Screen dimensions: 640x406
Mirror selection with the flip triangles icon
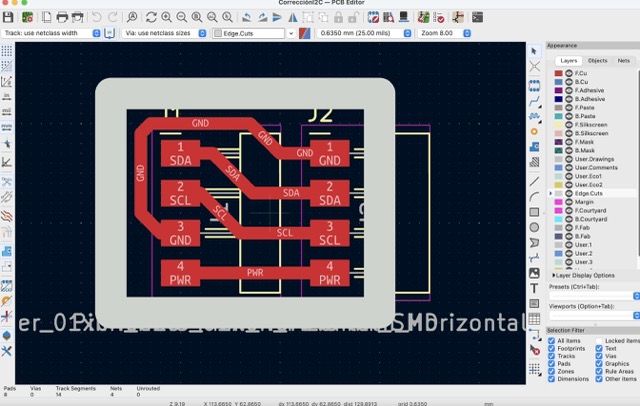click(x=293, y=17)
